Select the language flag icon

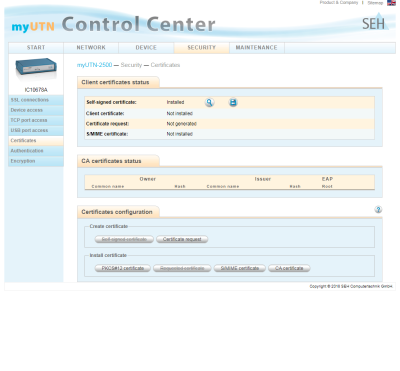[391, 3]
